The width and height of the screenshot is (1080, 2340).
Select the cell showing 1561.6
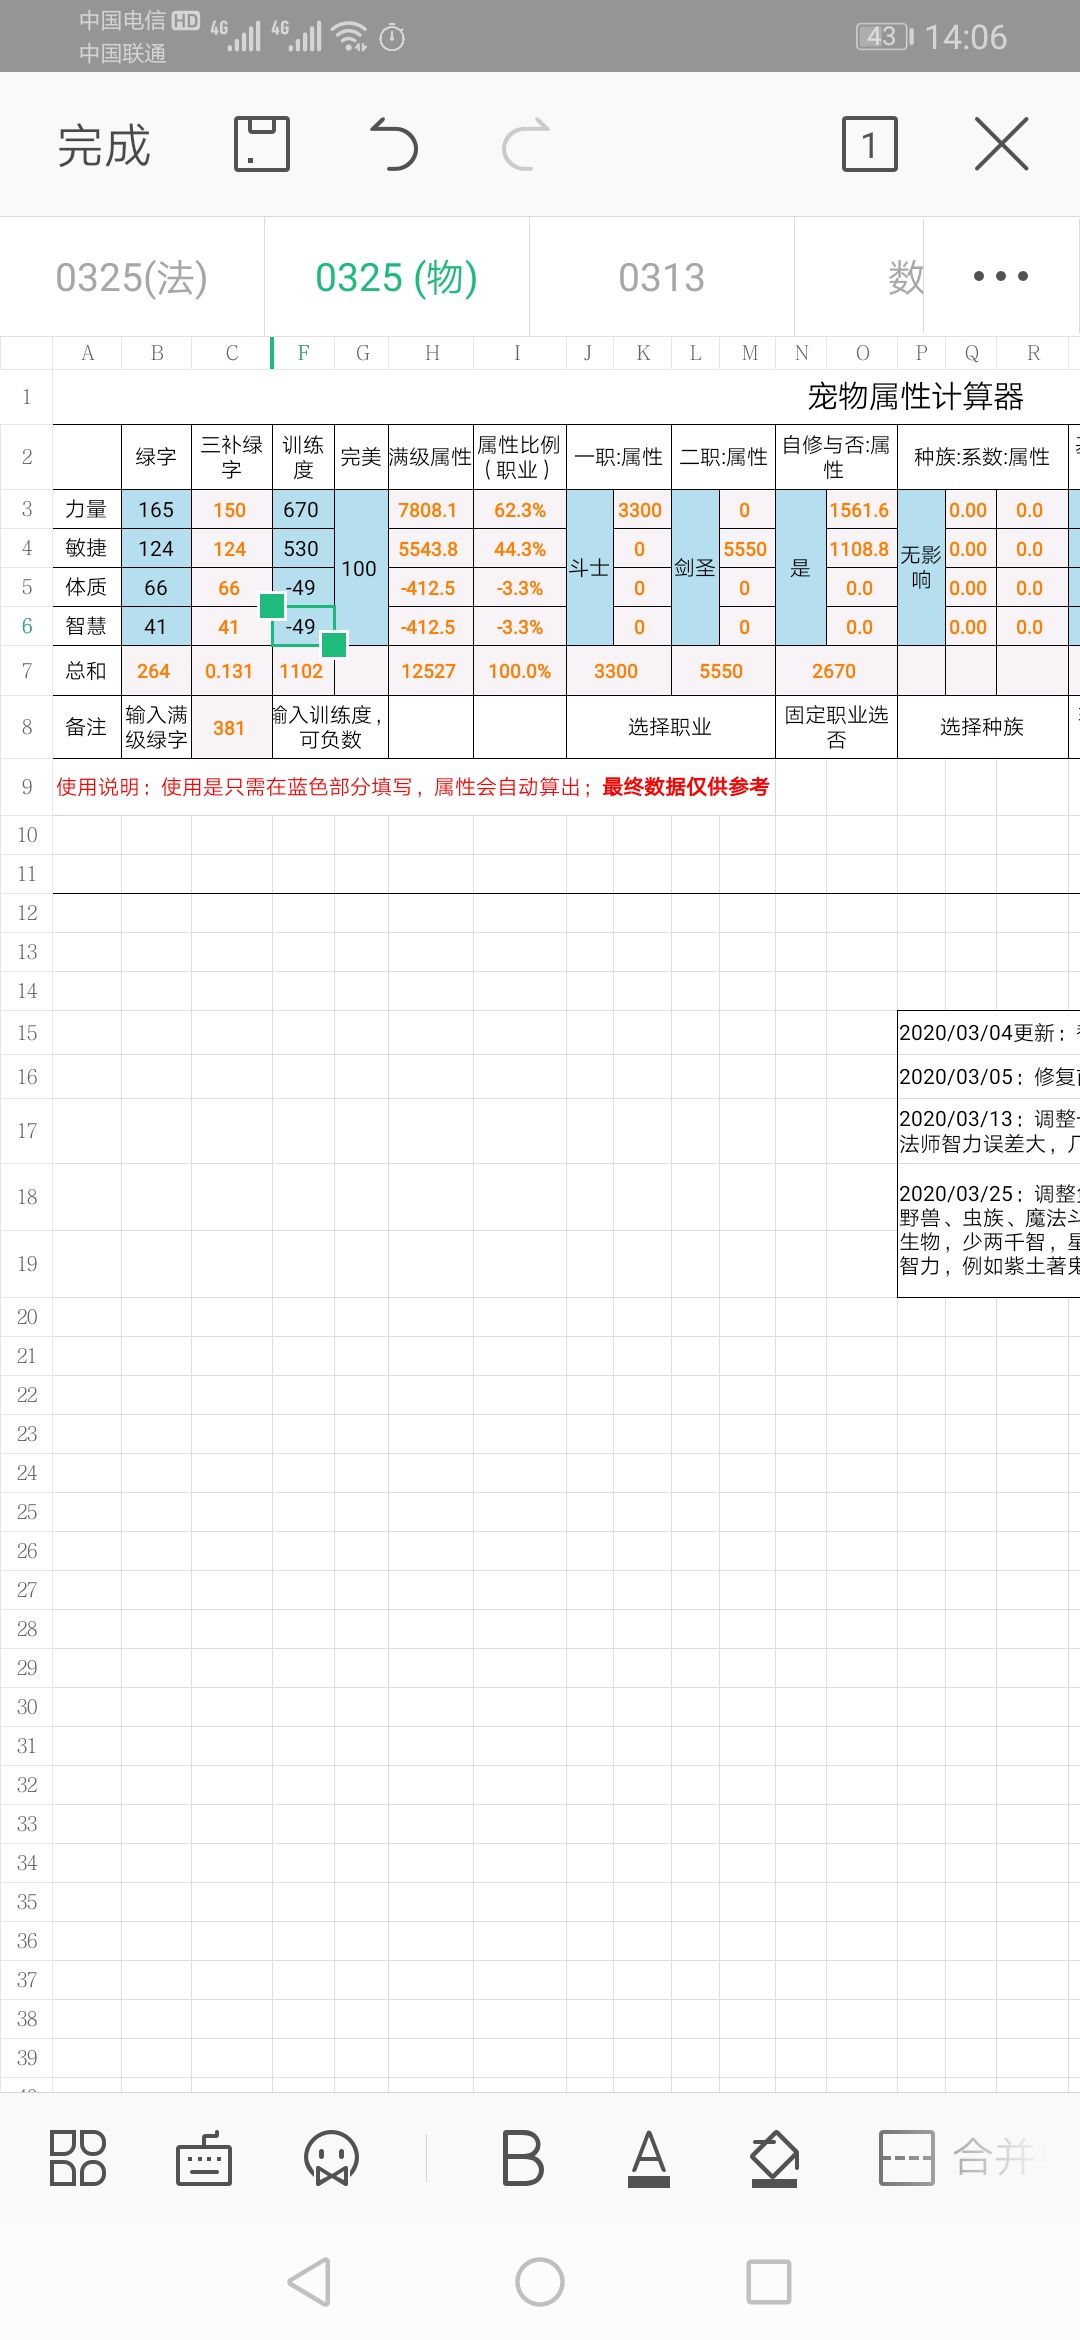[860, 509]
